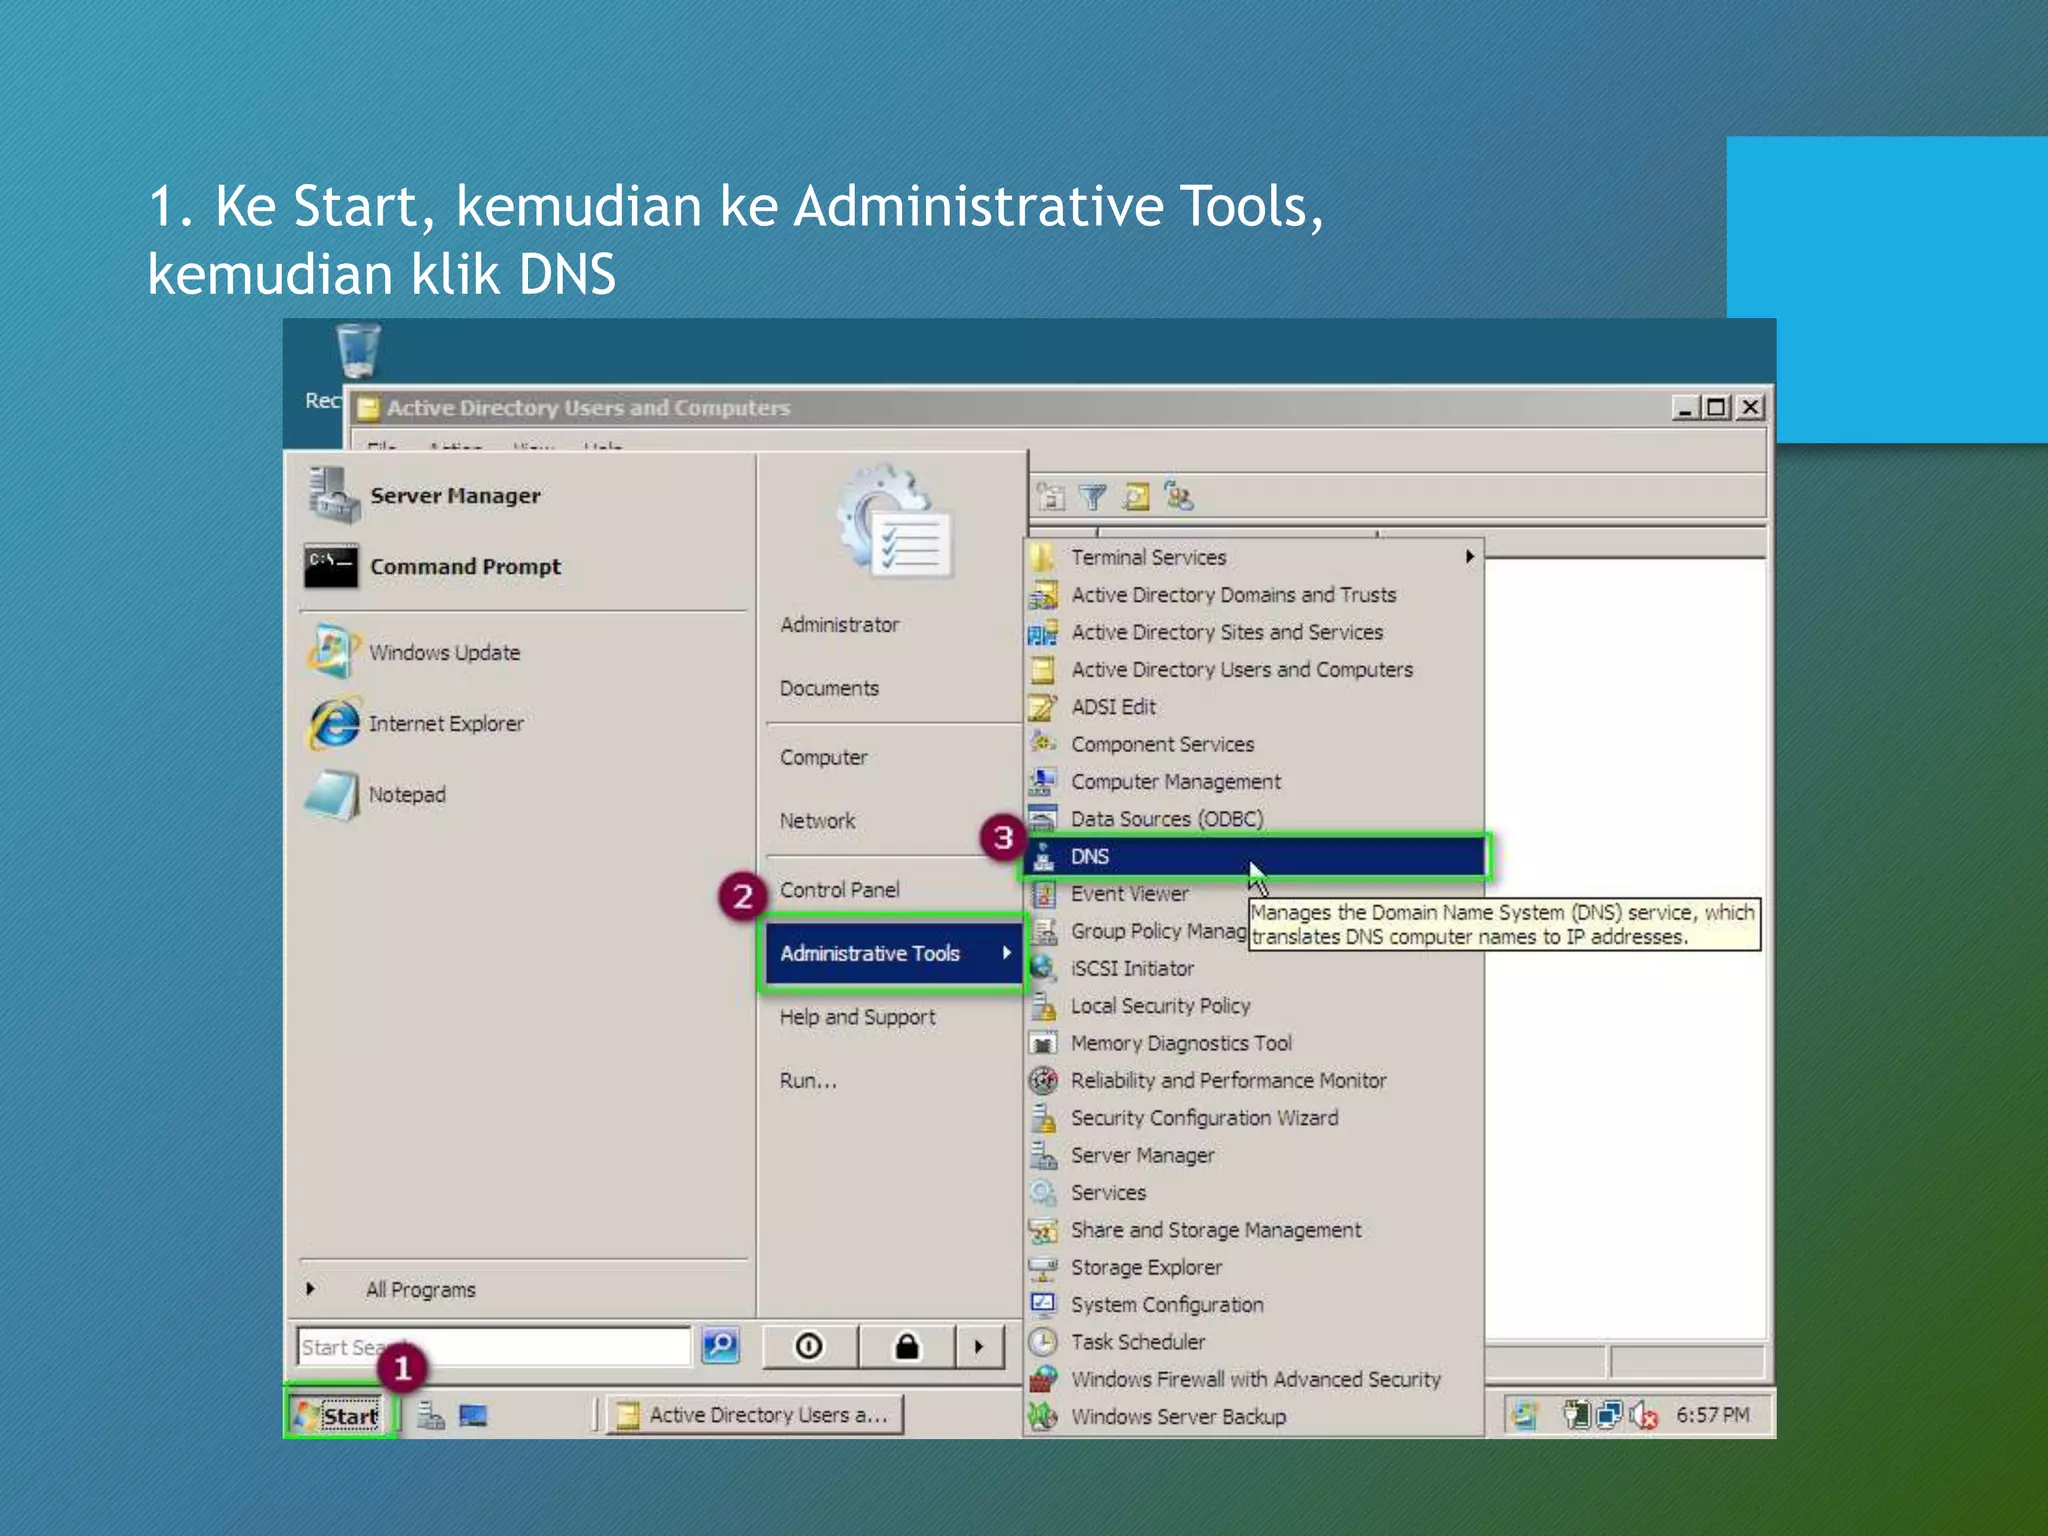Image resolution: width=2048 pixels, height=1536 pixels.
Task: Open Reliability and Performance Monitor
Action: [x=1253, y=1080]
